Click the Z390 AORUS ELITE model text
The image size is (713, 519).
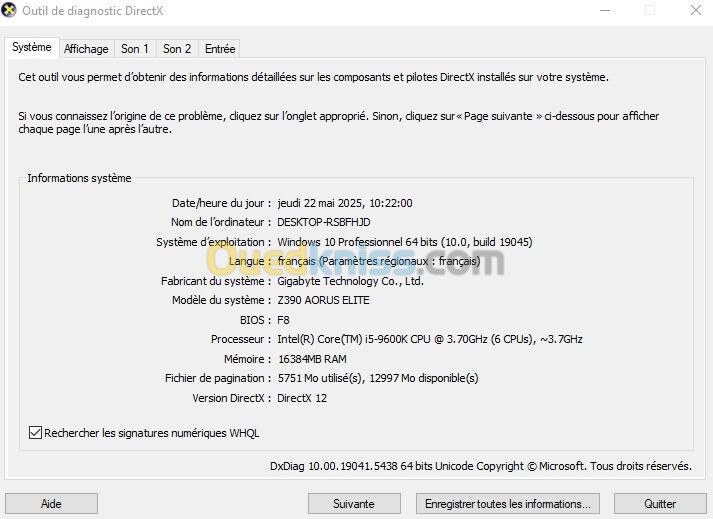point(323,300)
